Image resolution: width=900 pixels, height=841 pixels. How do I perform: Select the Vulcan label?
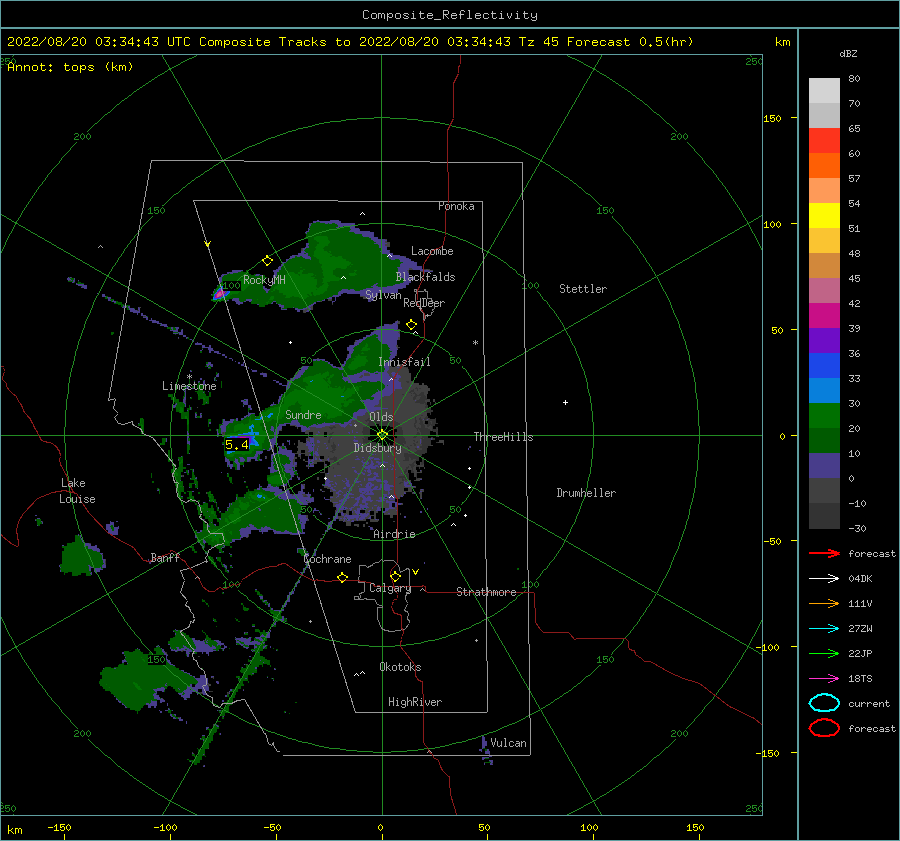pos(509,743)
